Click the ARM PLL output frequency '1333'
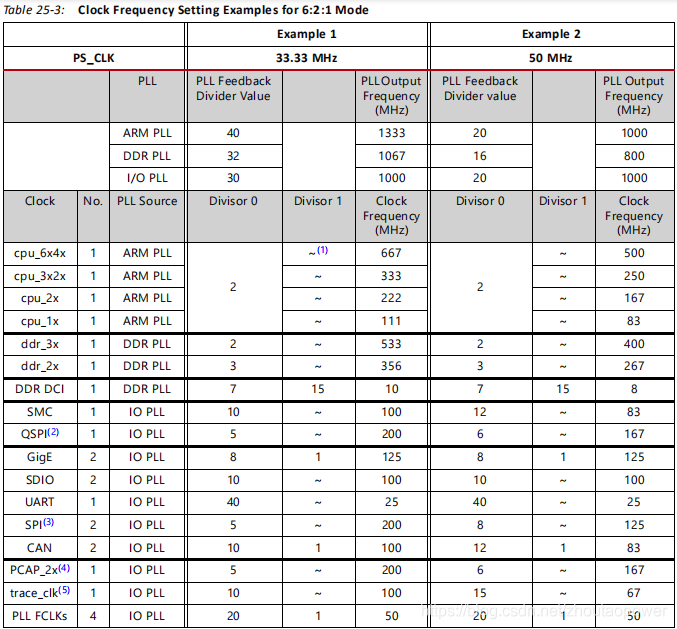The height and width of the screenshot is (629, 677). [x=392, y=133]
